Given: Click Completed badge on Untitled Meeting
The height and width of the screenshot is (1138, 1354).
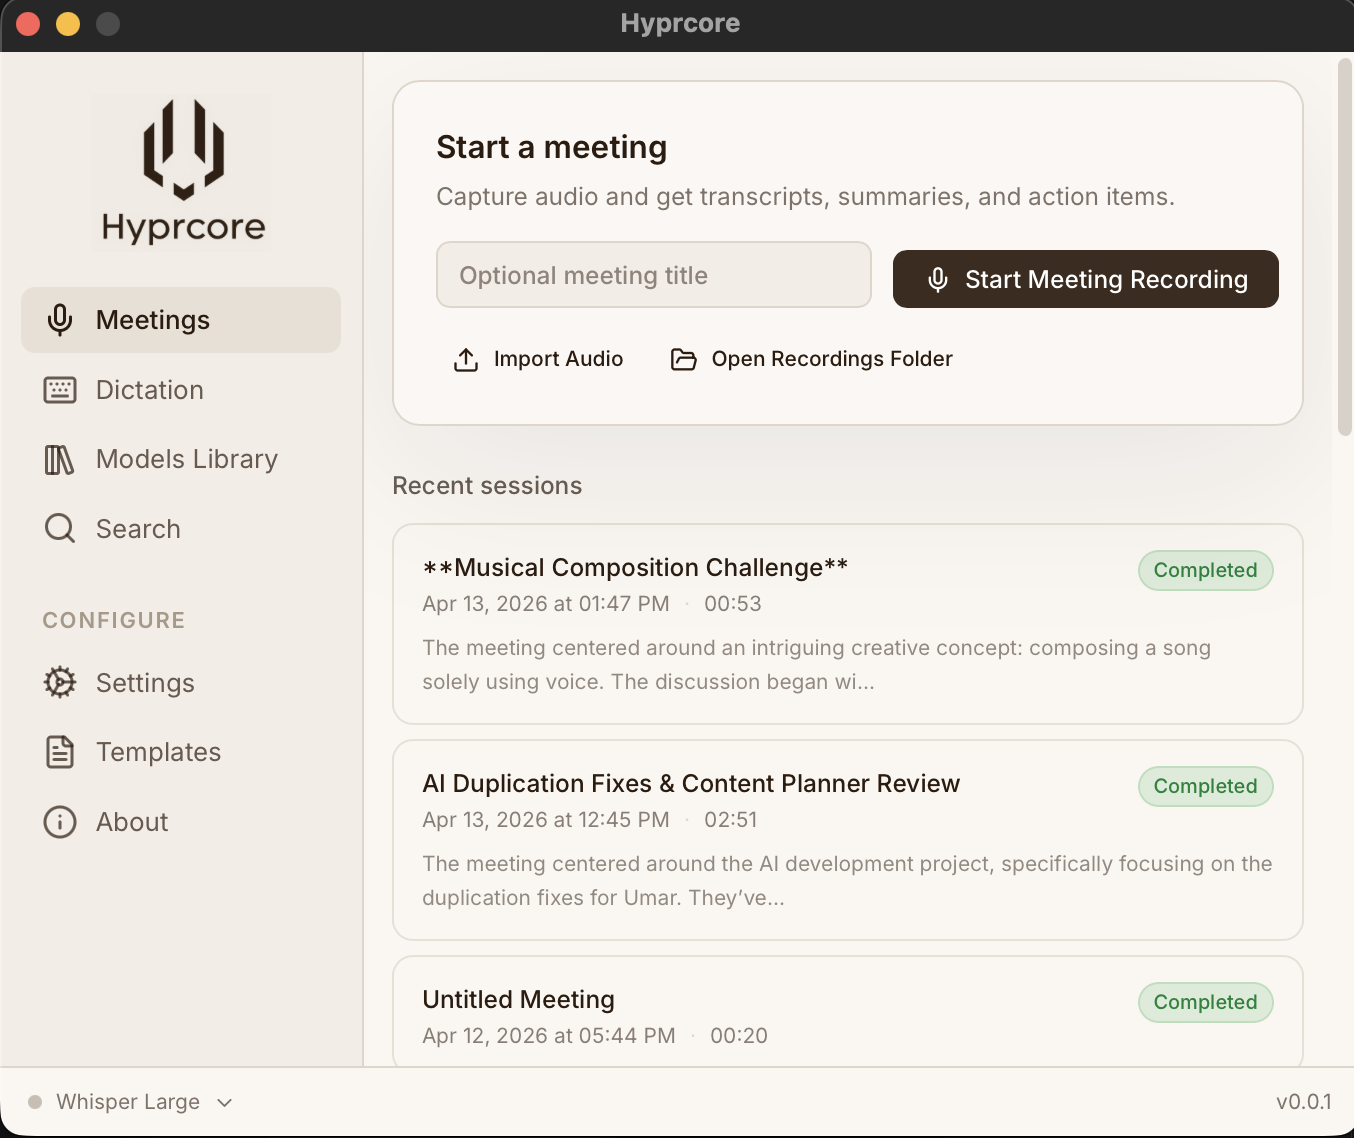Looking at the screenshot, I should [1206, 1002].
